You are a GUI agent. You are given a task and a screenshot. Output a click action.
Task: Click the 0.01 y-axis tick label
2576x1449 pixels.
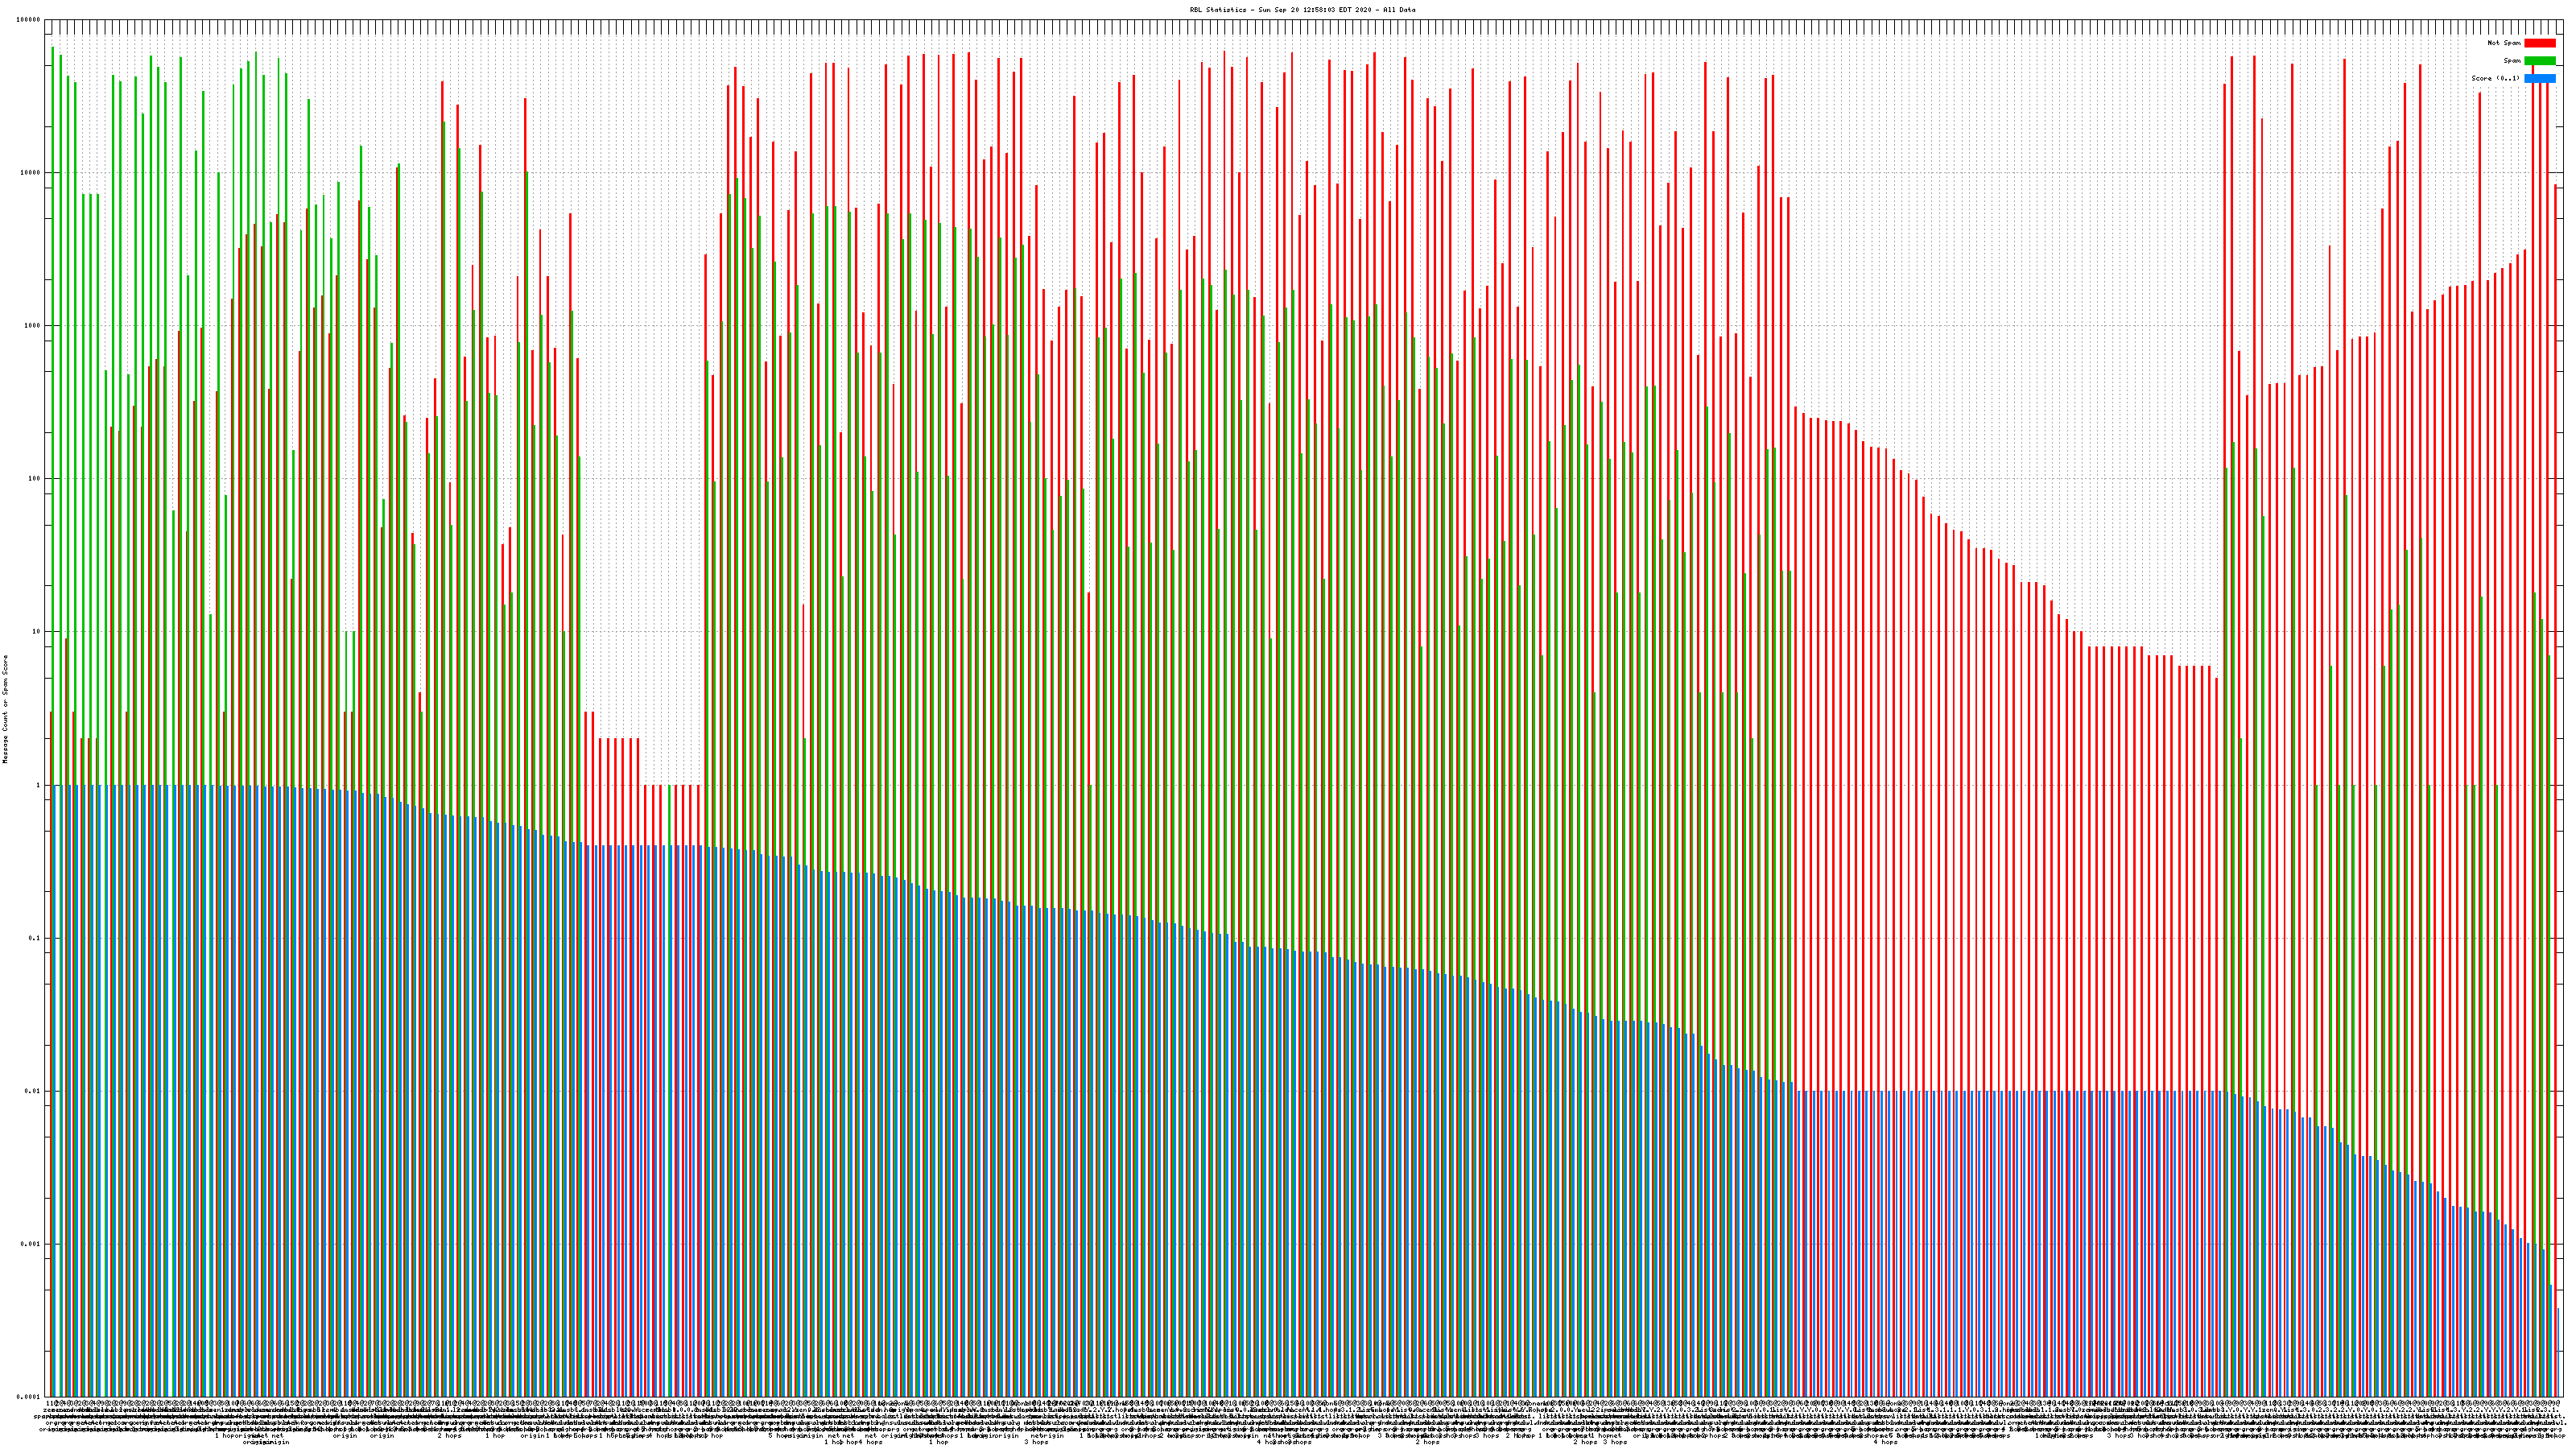coord(33,1091)
